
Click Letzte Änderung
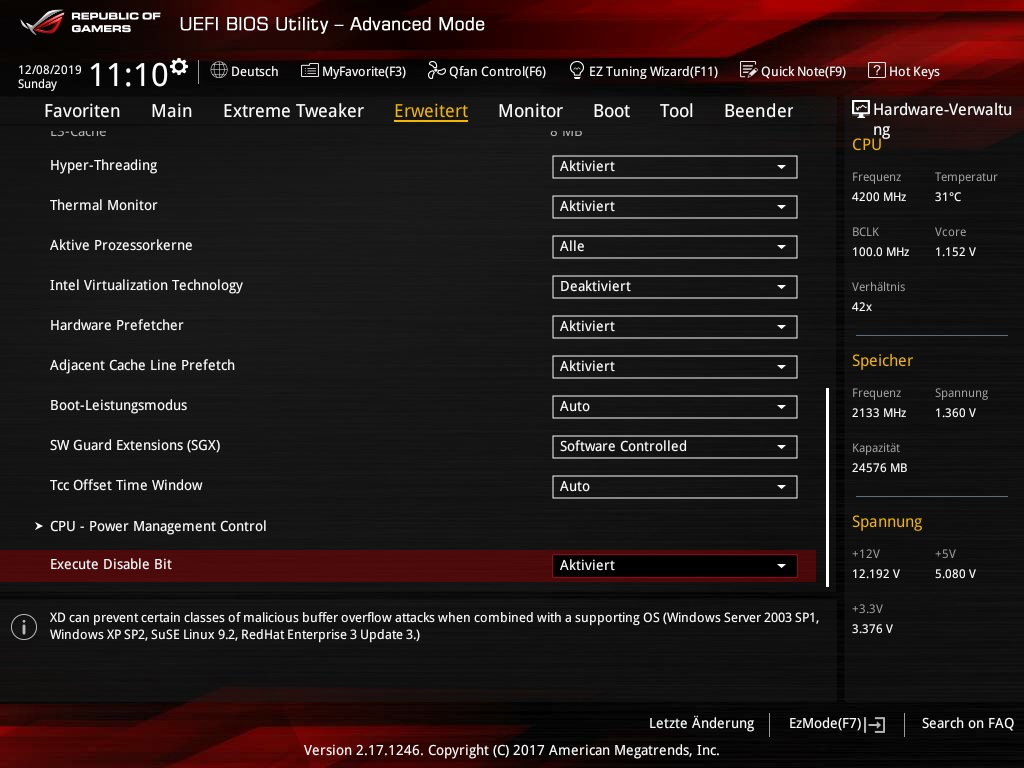click(701, 723)
